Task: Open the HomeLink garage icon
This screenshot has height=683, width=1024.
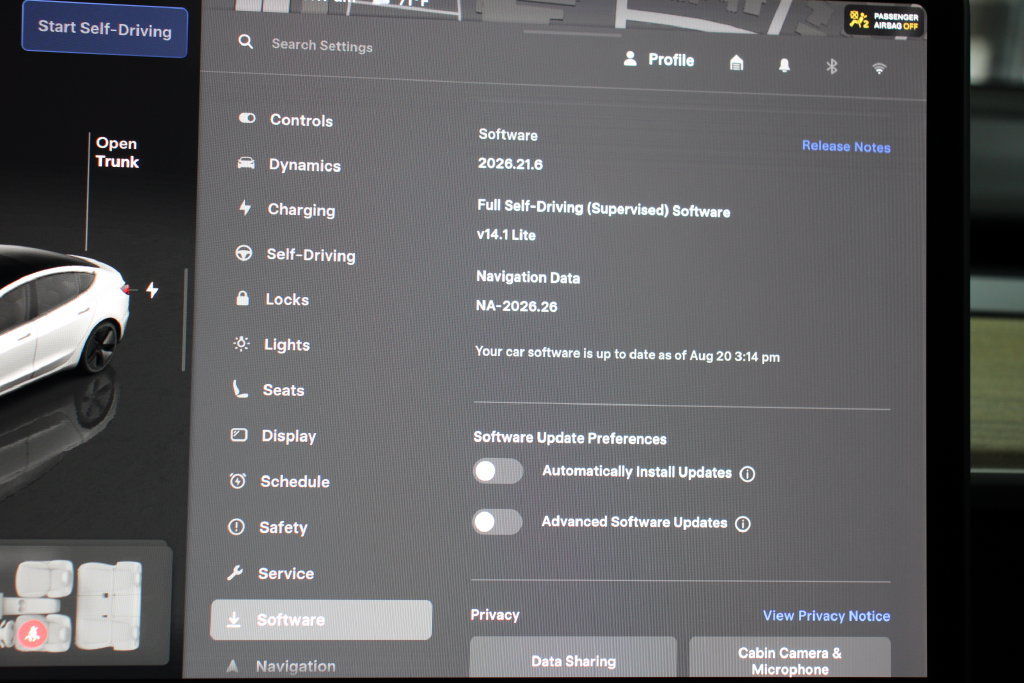Action: pos(737,63)
